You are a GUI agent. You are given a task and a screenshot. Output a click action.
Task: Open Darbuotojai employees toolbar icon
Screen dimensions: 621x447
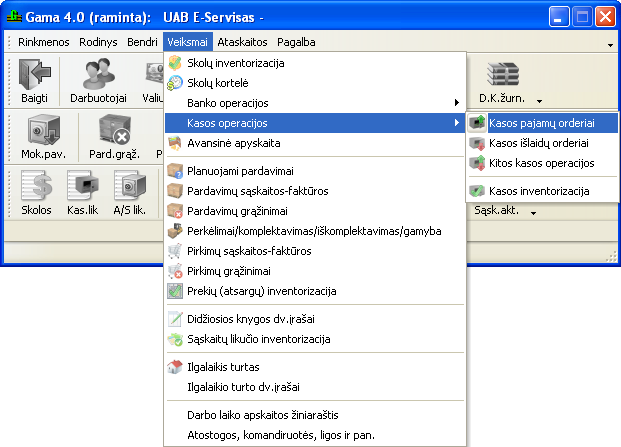tap(98, 74)
